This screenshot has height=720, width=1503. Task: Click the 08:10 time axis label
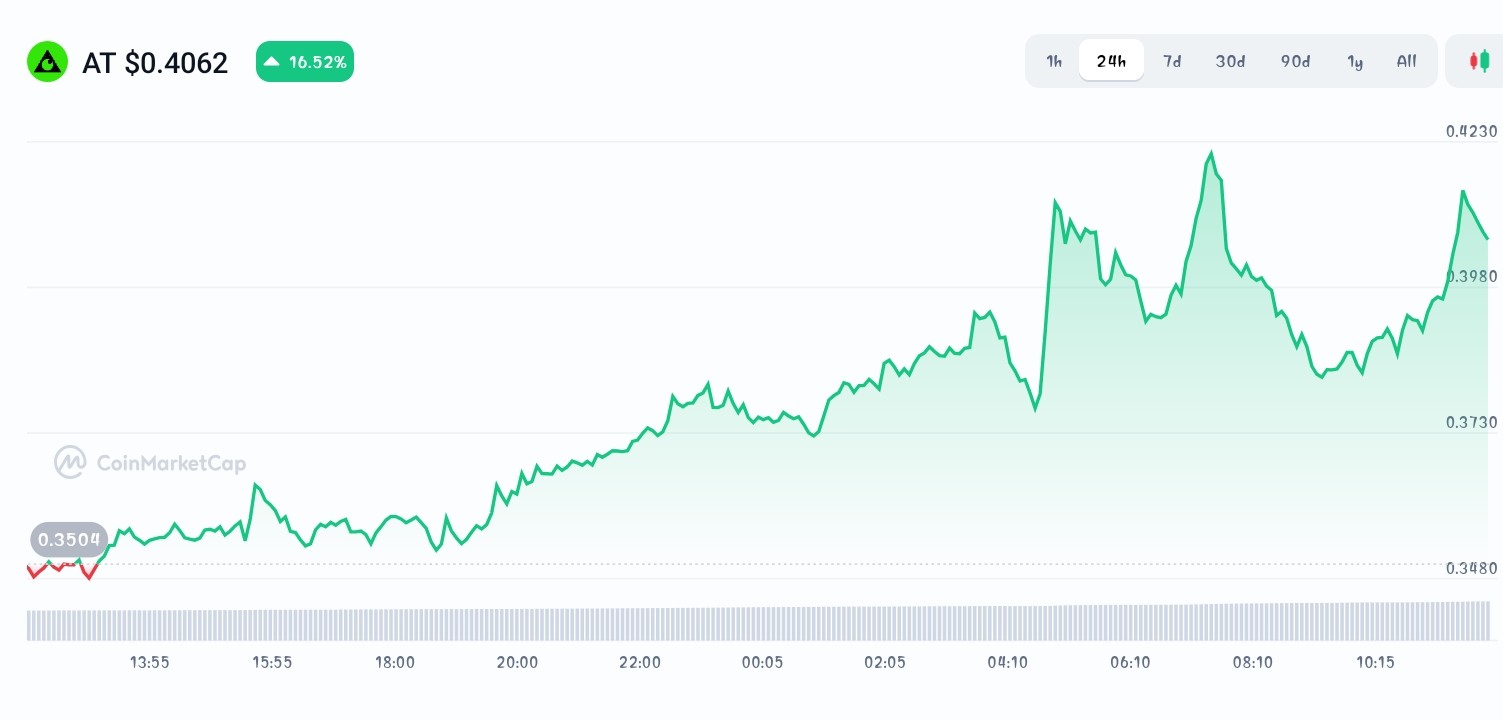tap(1252, 662)
